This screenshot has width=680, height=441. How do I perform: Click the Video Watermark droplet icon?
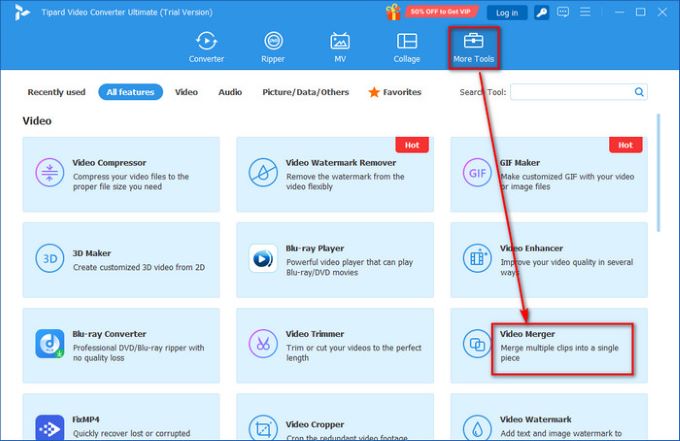tap(477, 428)
